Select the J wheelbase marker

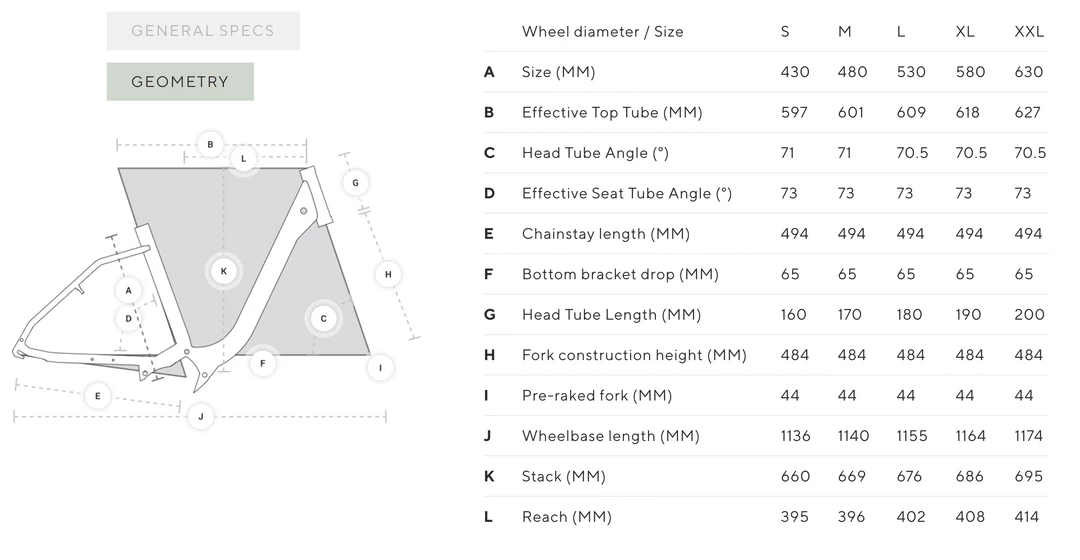(x=201, y=416)
